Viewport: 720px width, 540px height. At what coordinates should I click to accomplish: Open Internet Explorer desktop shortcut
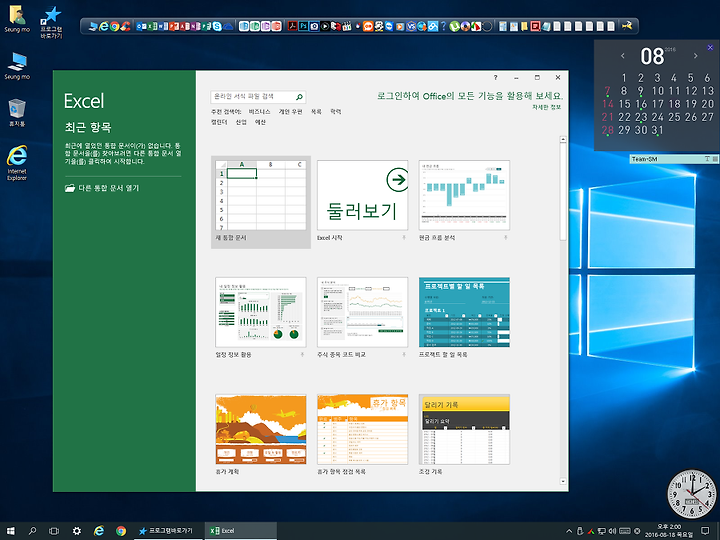(17, 163)
